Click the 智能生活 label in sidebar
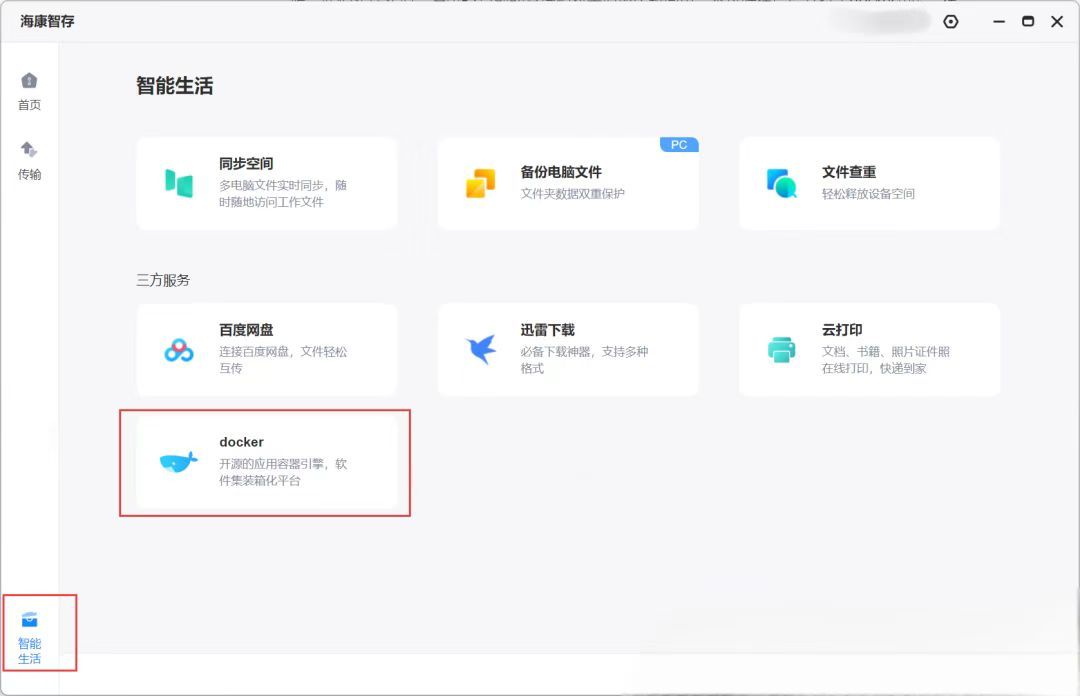Screen dimensions: 1080x696 point(29,651)
